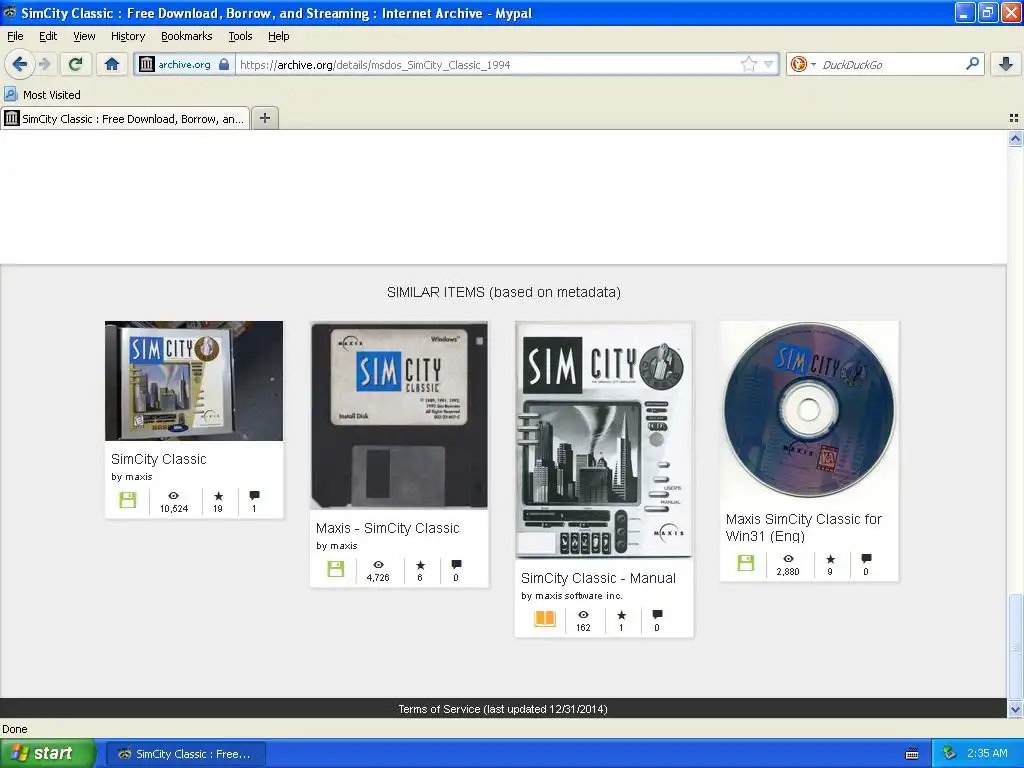The height and width of the screenshot is (768, 1024).
Task: Select the SimCity Classic browser tab
Action: coord(125,118)
